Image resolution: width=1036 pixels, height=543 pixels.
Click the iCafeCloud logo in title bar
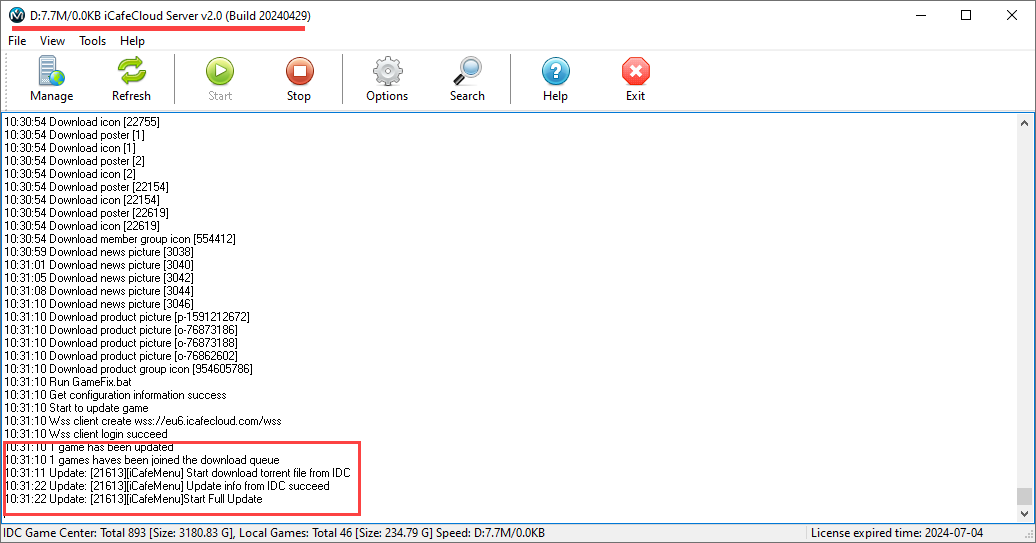tap(17, 15)
